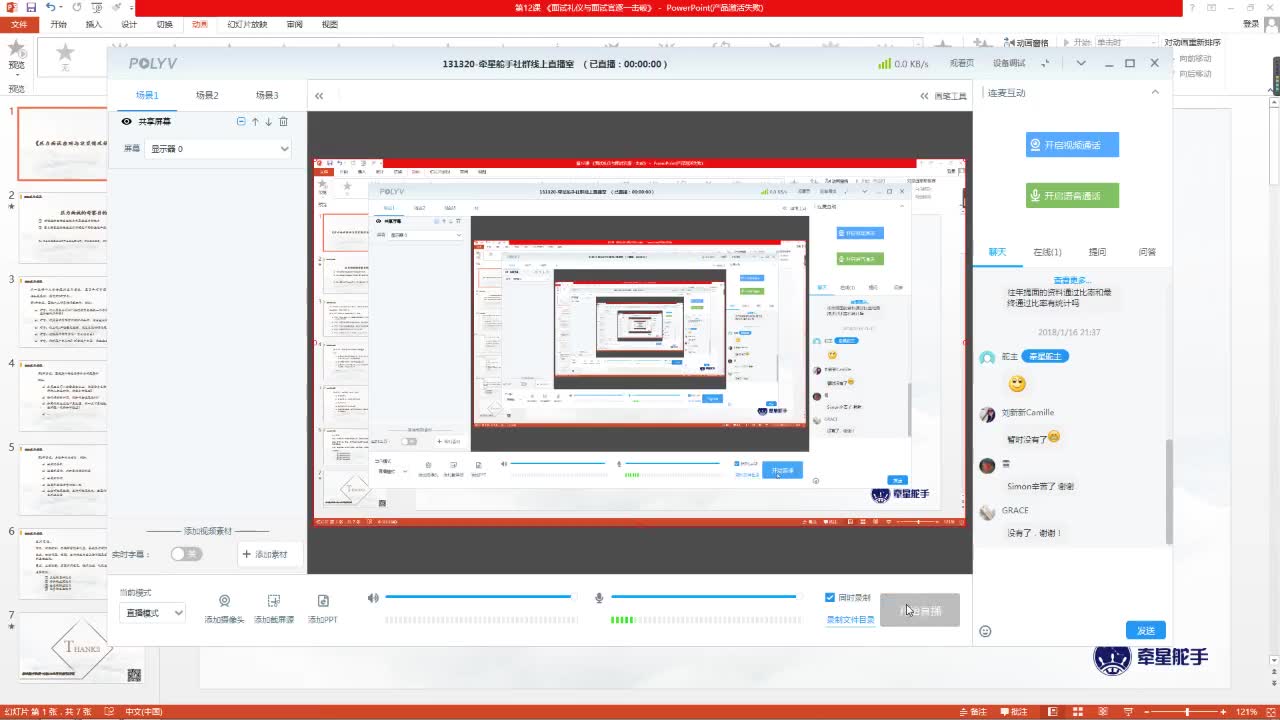
Task: Toggle the 实时字幕 subtitle switch
Action: (185, 553)
